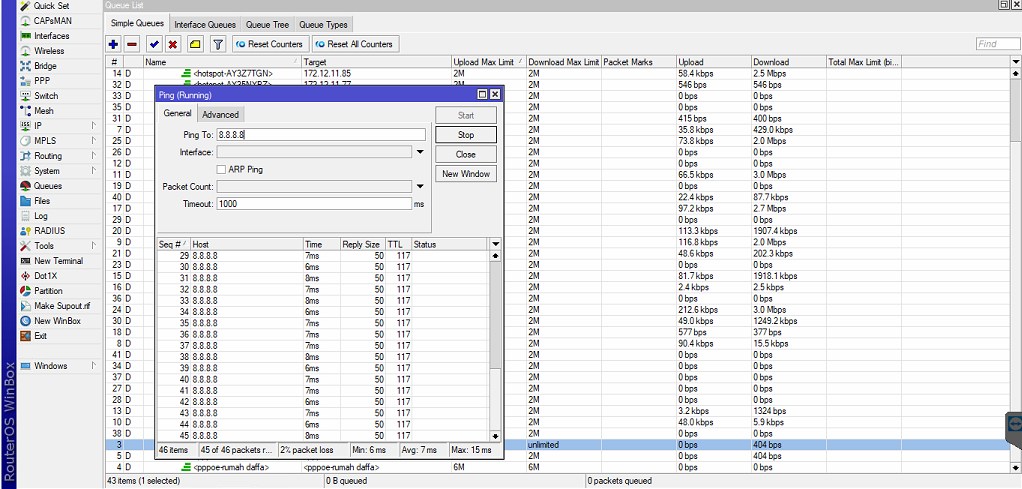This screenshot has width=1022, height=489.
Task: Click the blue plus Add queue icon
Action: tap(113, 44)
